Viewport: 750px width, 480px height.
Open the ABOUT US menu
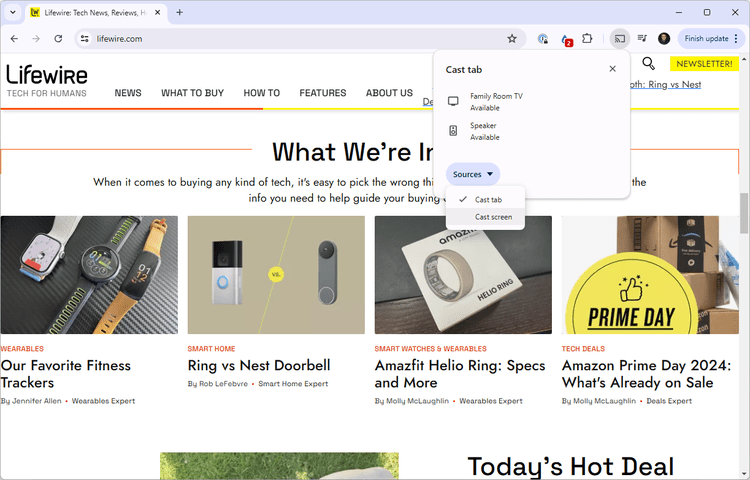[x=389, y=93]
